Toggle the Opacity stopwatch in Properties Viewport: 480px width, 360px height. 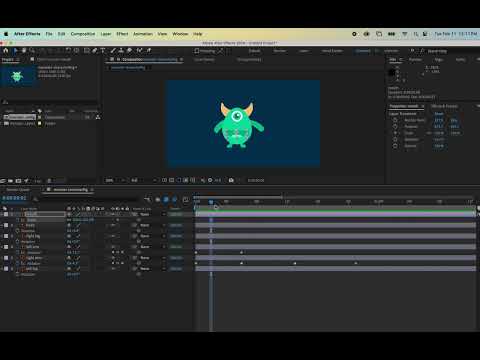coord(395,146)
